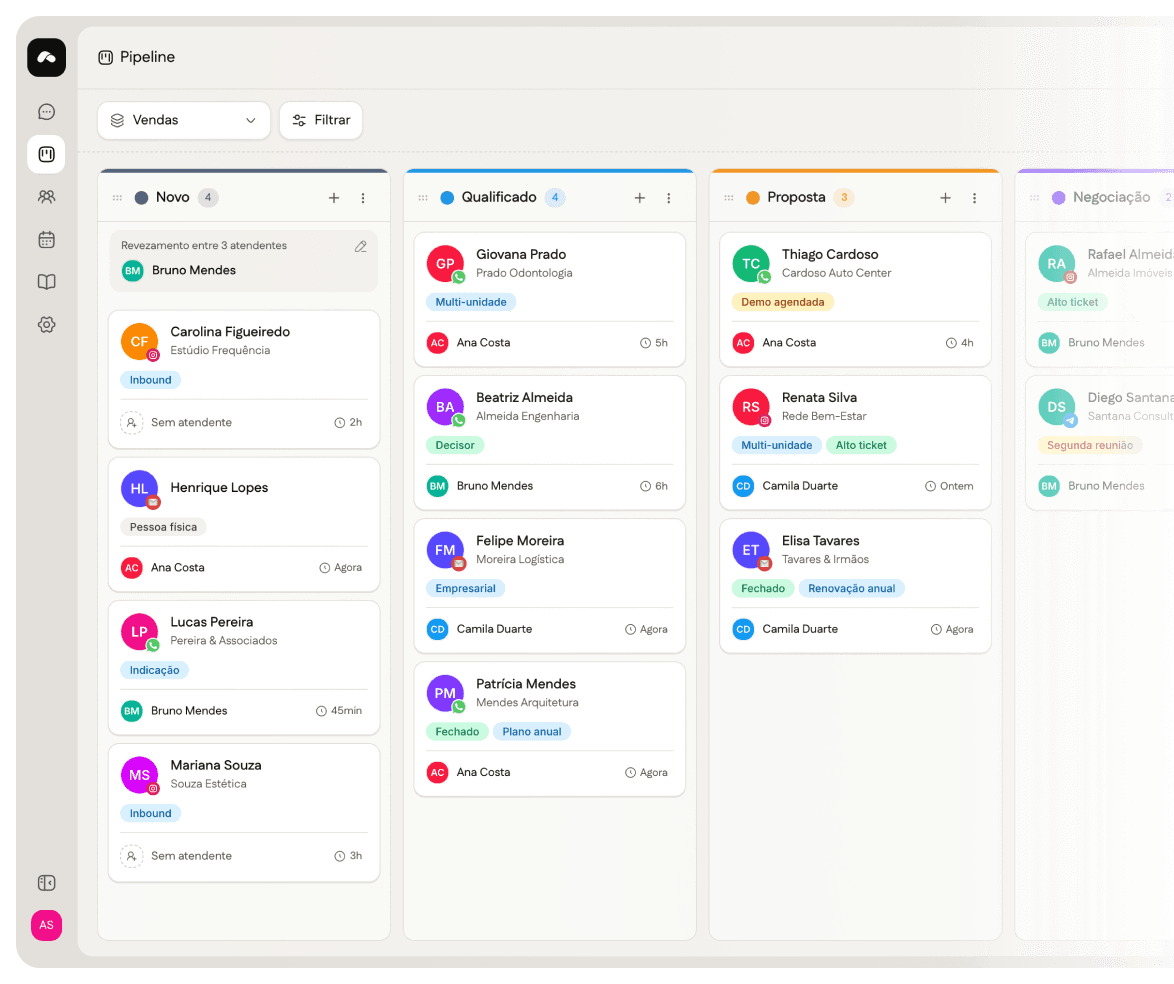Open the Filtrar filter button
This screenshot has width=1174, height=984.
321,121
